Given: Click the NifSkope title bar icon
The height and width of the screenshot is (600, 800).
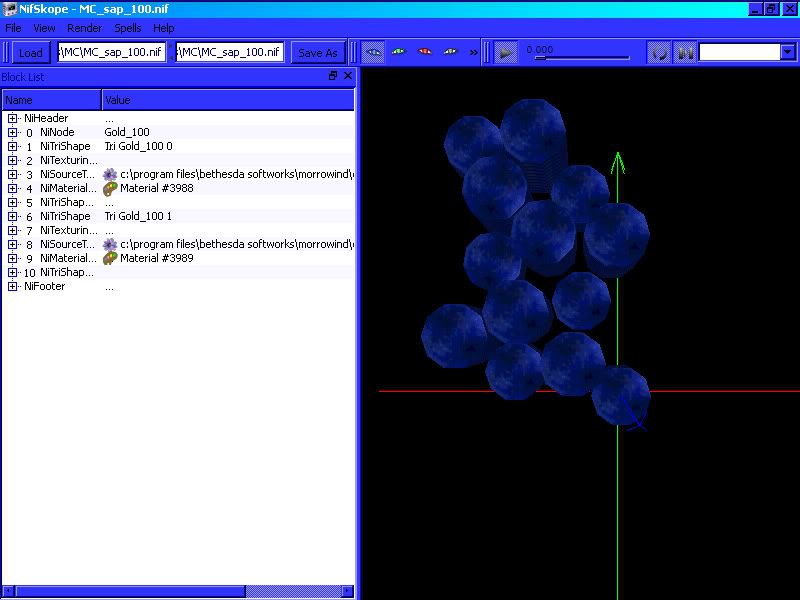Looking at the screenshot, I should (10, 9).
